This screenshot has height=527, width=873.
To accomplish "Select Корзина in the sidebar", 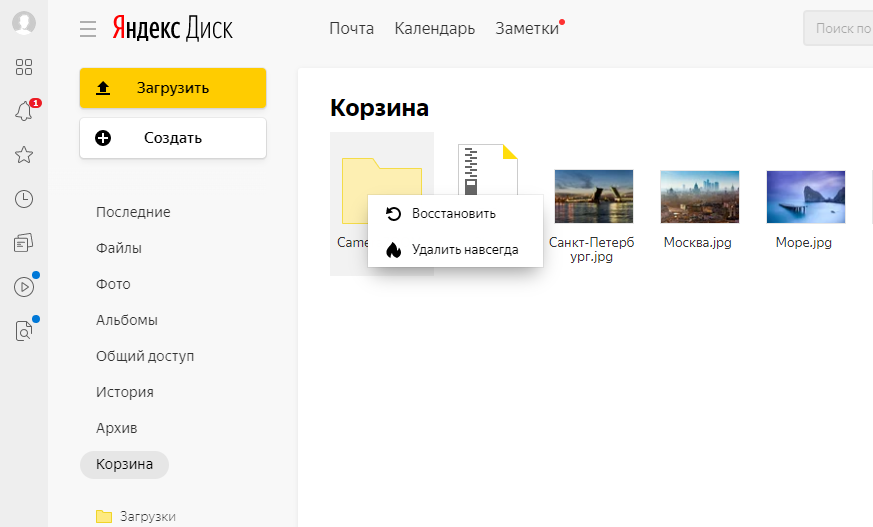I will pyautogui.click(x=124, y=465).
